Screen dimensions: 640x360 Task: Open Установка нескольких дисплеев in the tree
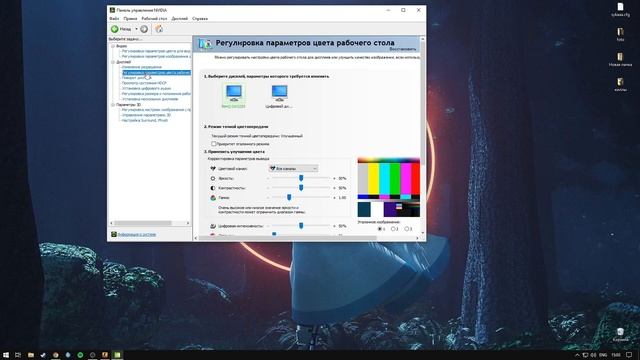(150, 99)
